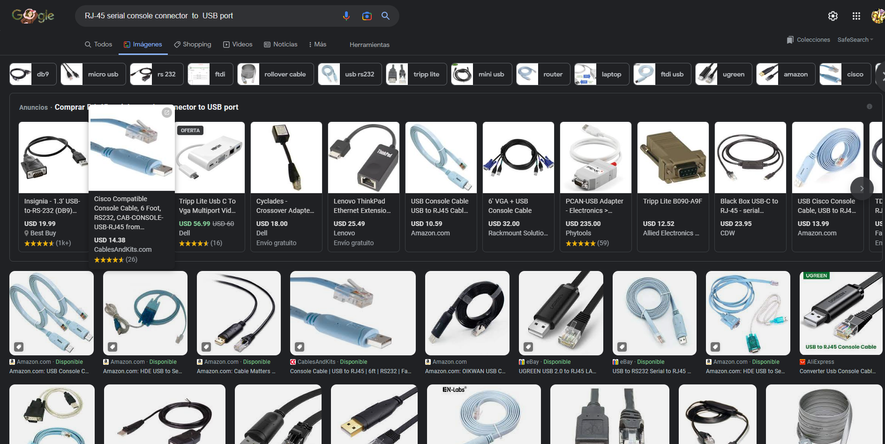Open Google settings gear
This screenshot has width=885, height=444.
833,16
